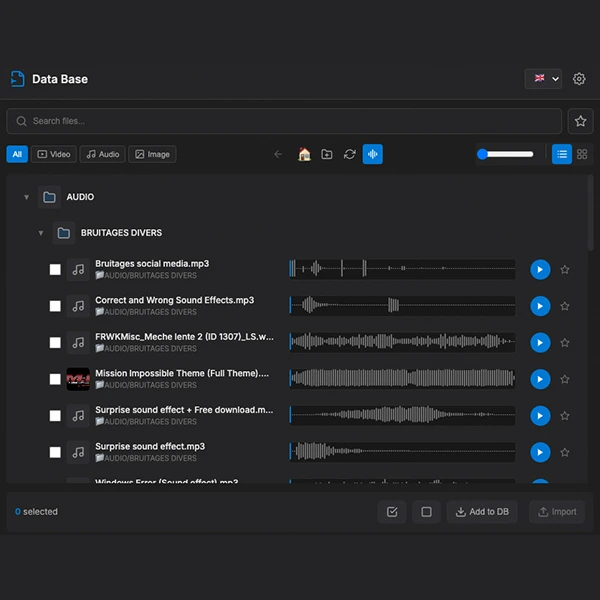Toggle the waveform display button
The height and width of the screenshot is (600, 600).
[x=372, y=154]
